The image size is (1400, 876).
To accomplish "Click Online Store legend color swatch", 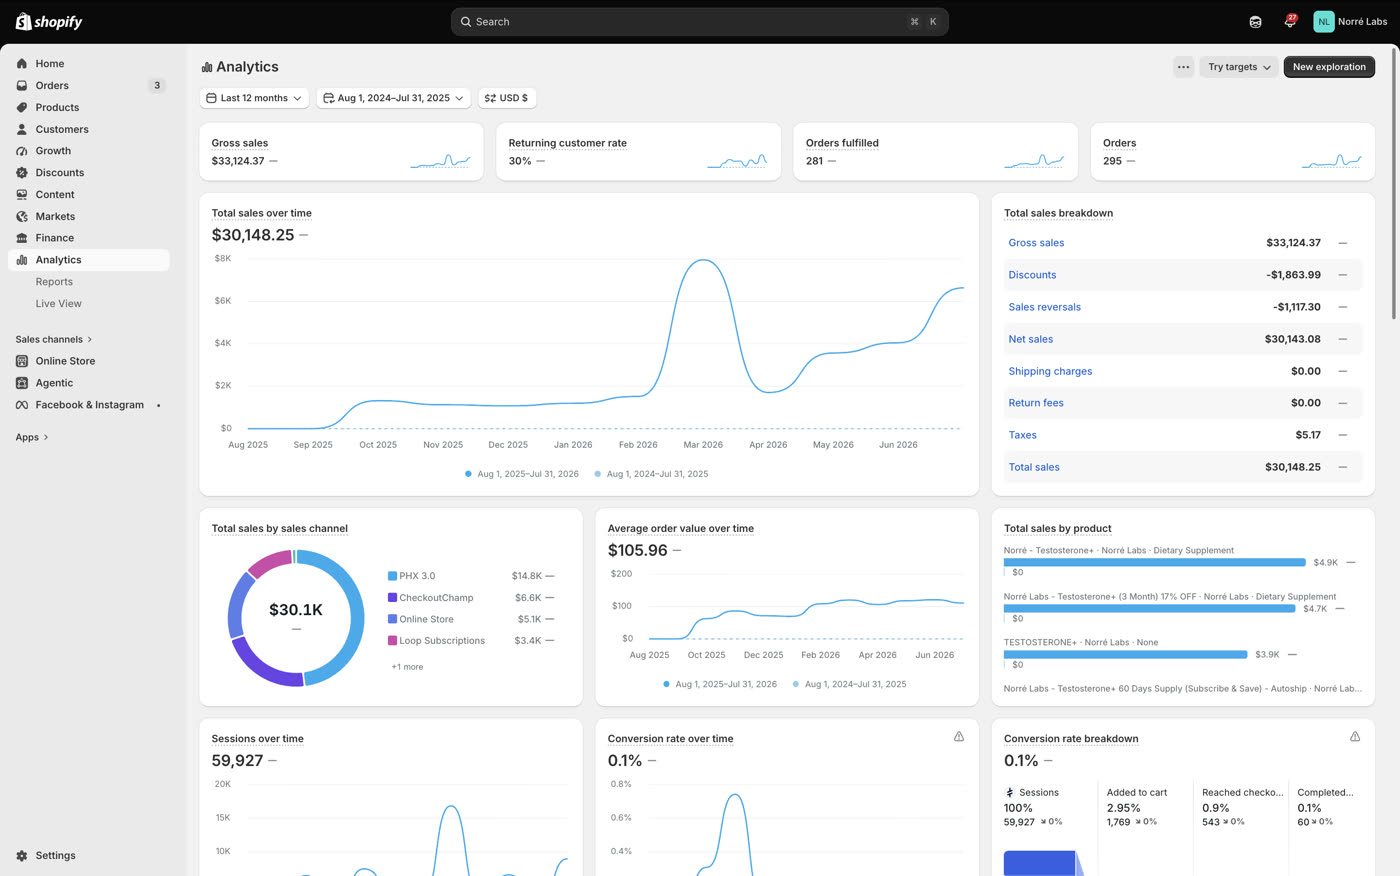I will pyautogui.click(x=392, y=619).
